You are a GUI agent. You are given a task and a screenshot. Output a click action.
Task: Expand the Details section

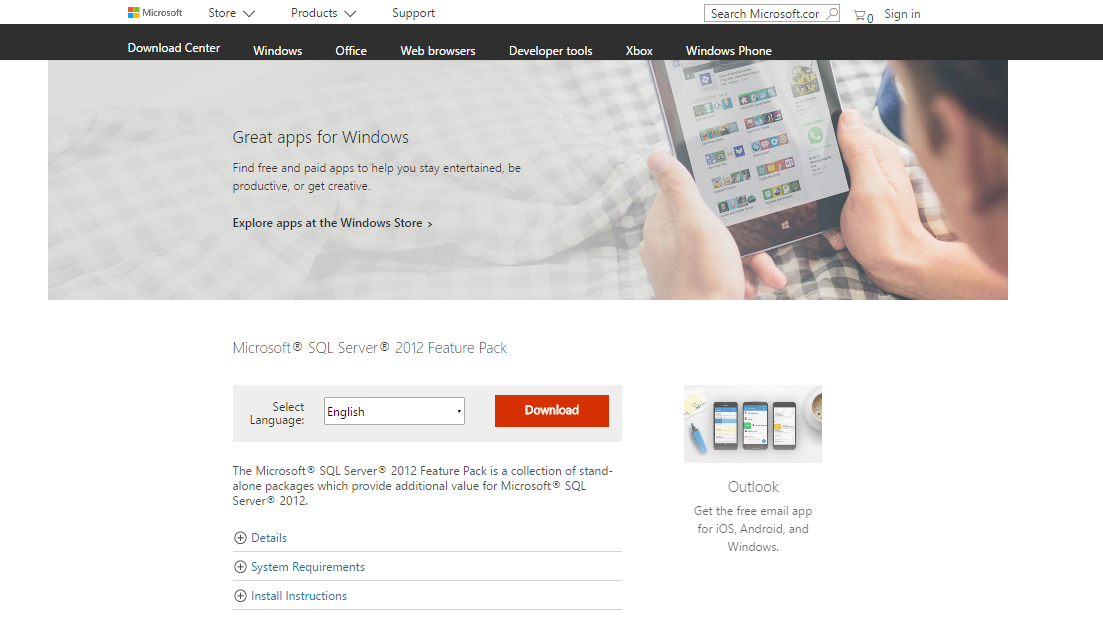(x=269, y=538)
